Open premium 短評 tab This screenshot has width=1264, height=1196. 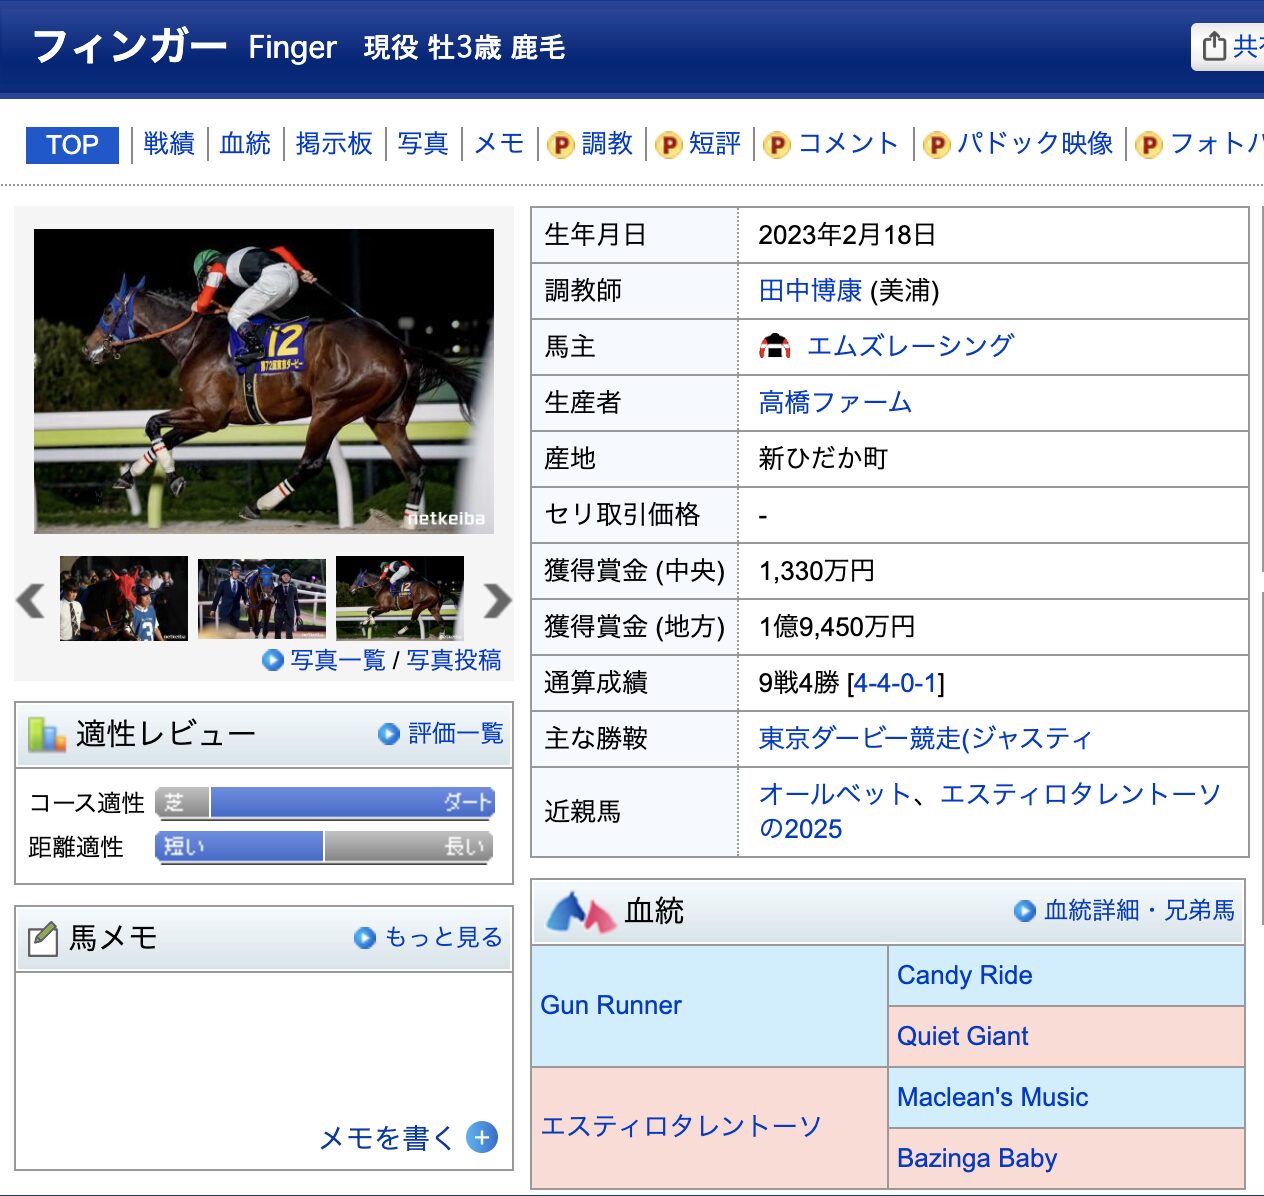pyautogui.click(x=715, y=144)
